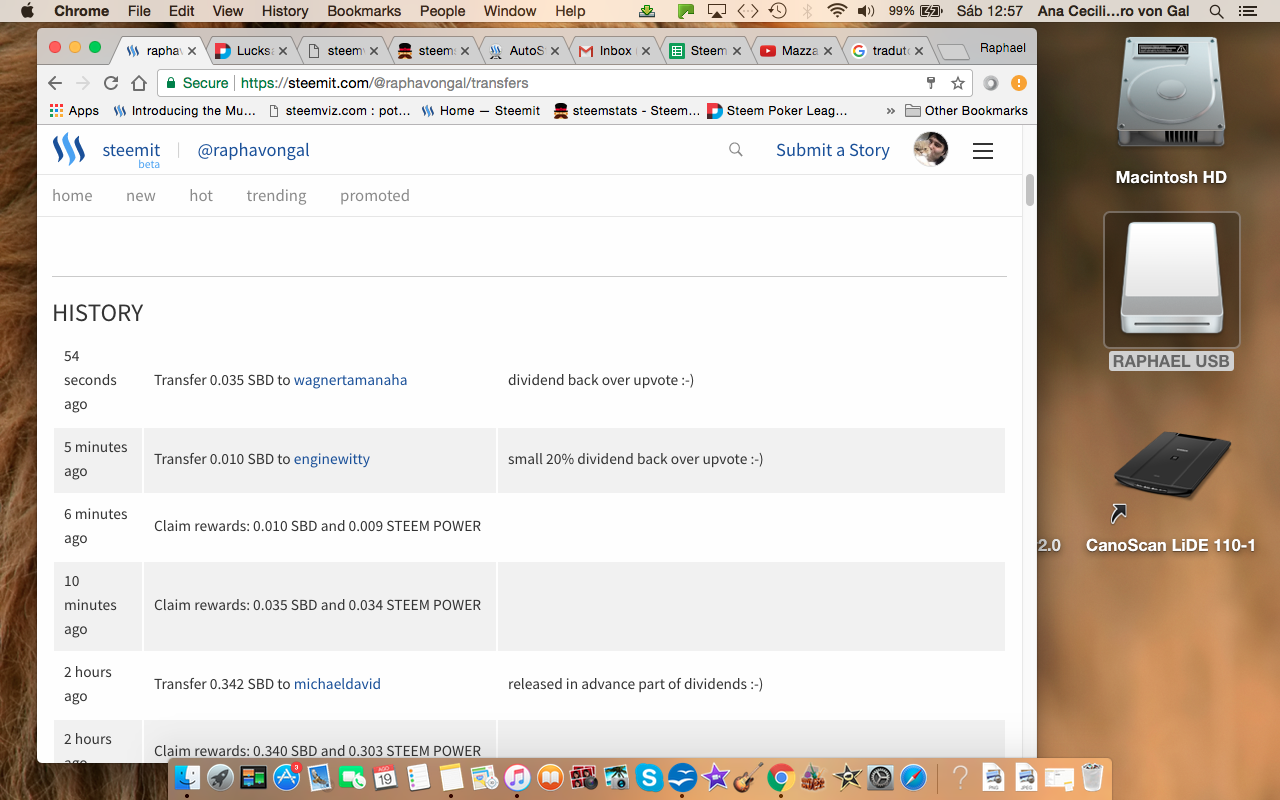Click the page vertical scrollbar thumb
Viewport: 1280px width, 800px height.
pyautogui.click(x=1029, y=190)
